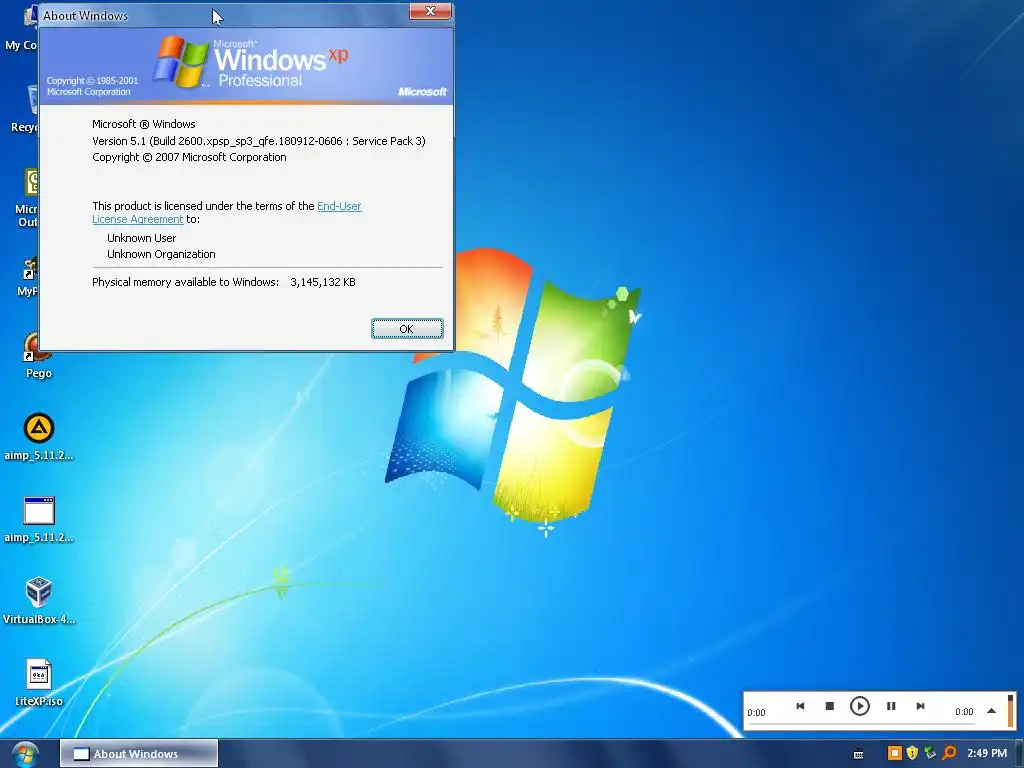Stop playback in the mini player
The width and height of the screenshot is (1024, 768).
829,706
